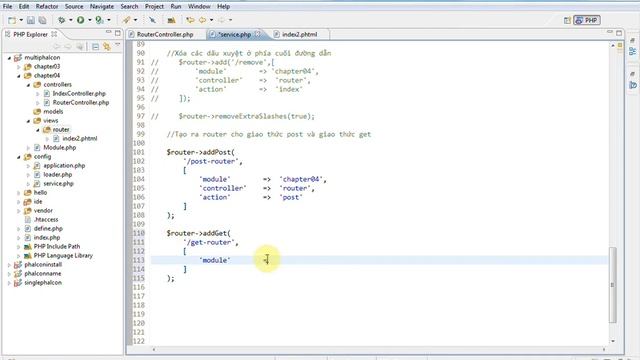Select .htaccess file in the tree
Viewport: 640px width, 360px height.
pos(46,220)
